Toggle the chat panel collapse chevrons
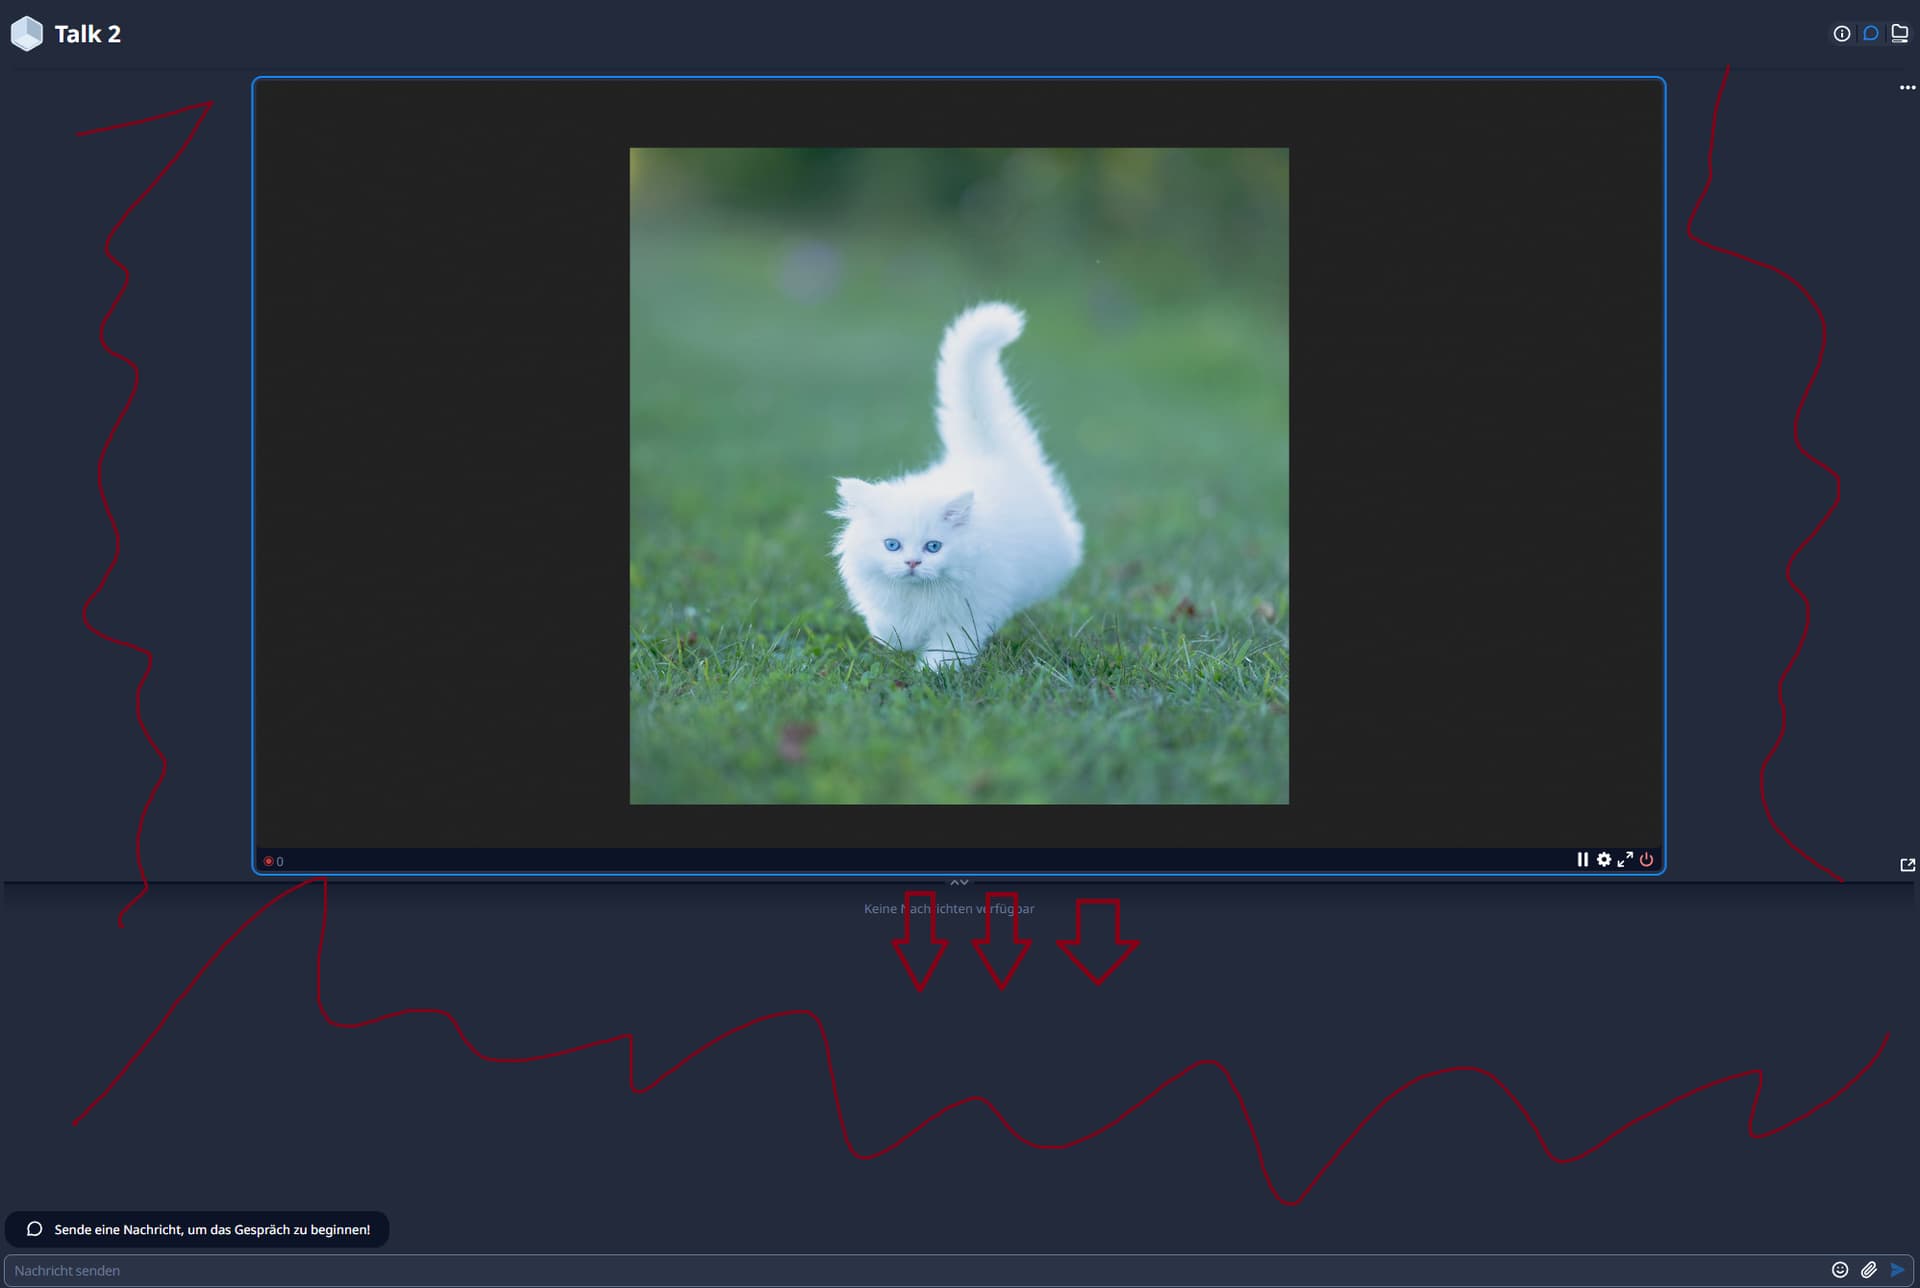The width and height of the screenshot is (1920, 1288). (959, 883)
